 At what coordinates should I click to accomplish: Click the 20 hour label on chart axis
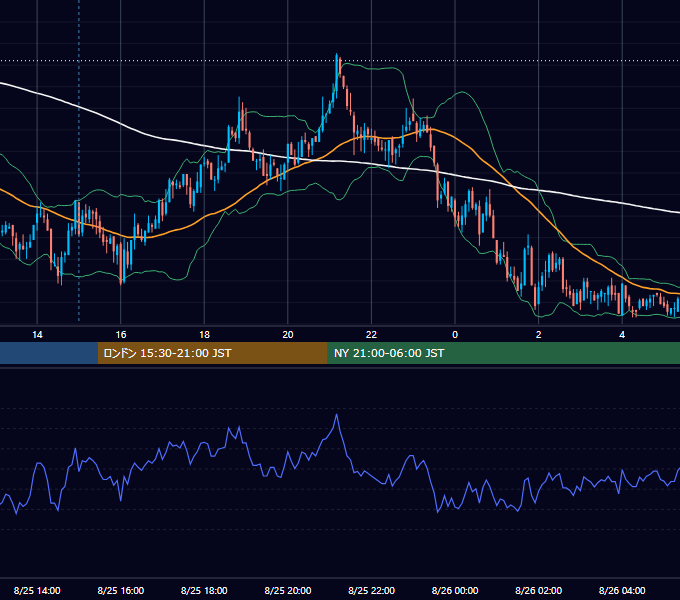pyautogui.click(x=288, y=335)
